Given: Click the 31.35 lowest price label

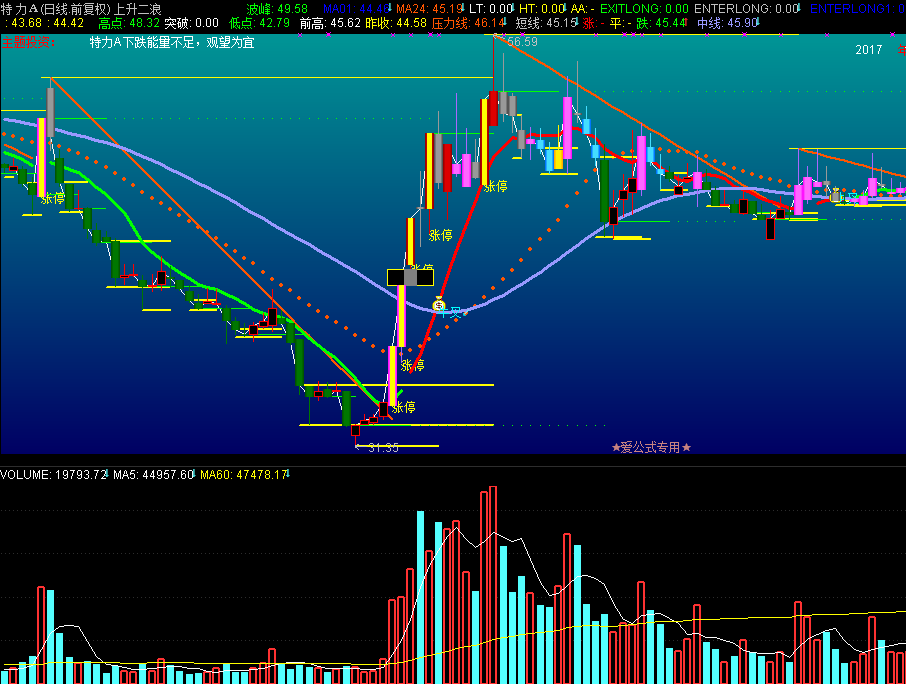Looking at the screenshot, I should pyautogui.click(x=383, y=447).
